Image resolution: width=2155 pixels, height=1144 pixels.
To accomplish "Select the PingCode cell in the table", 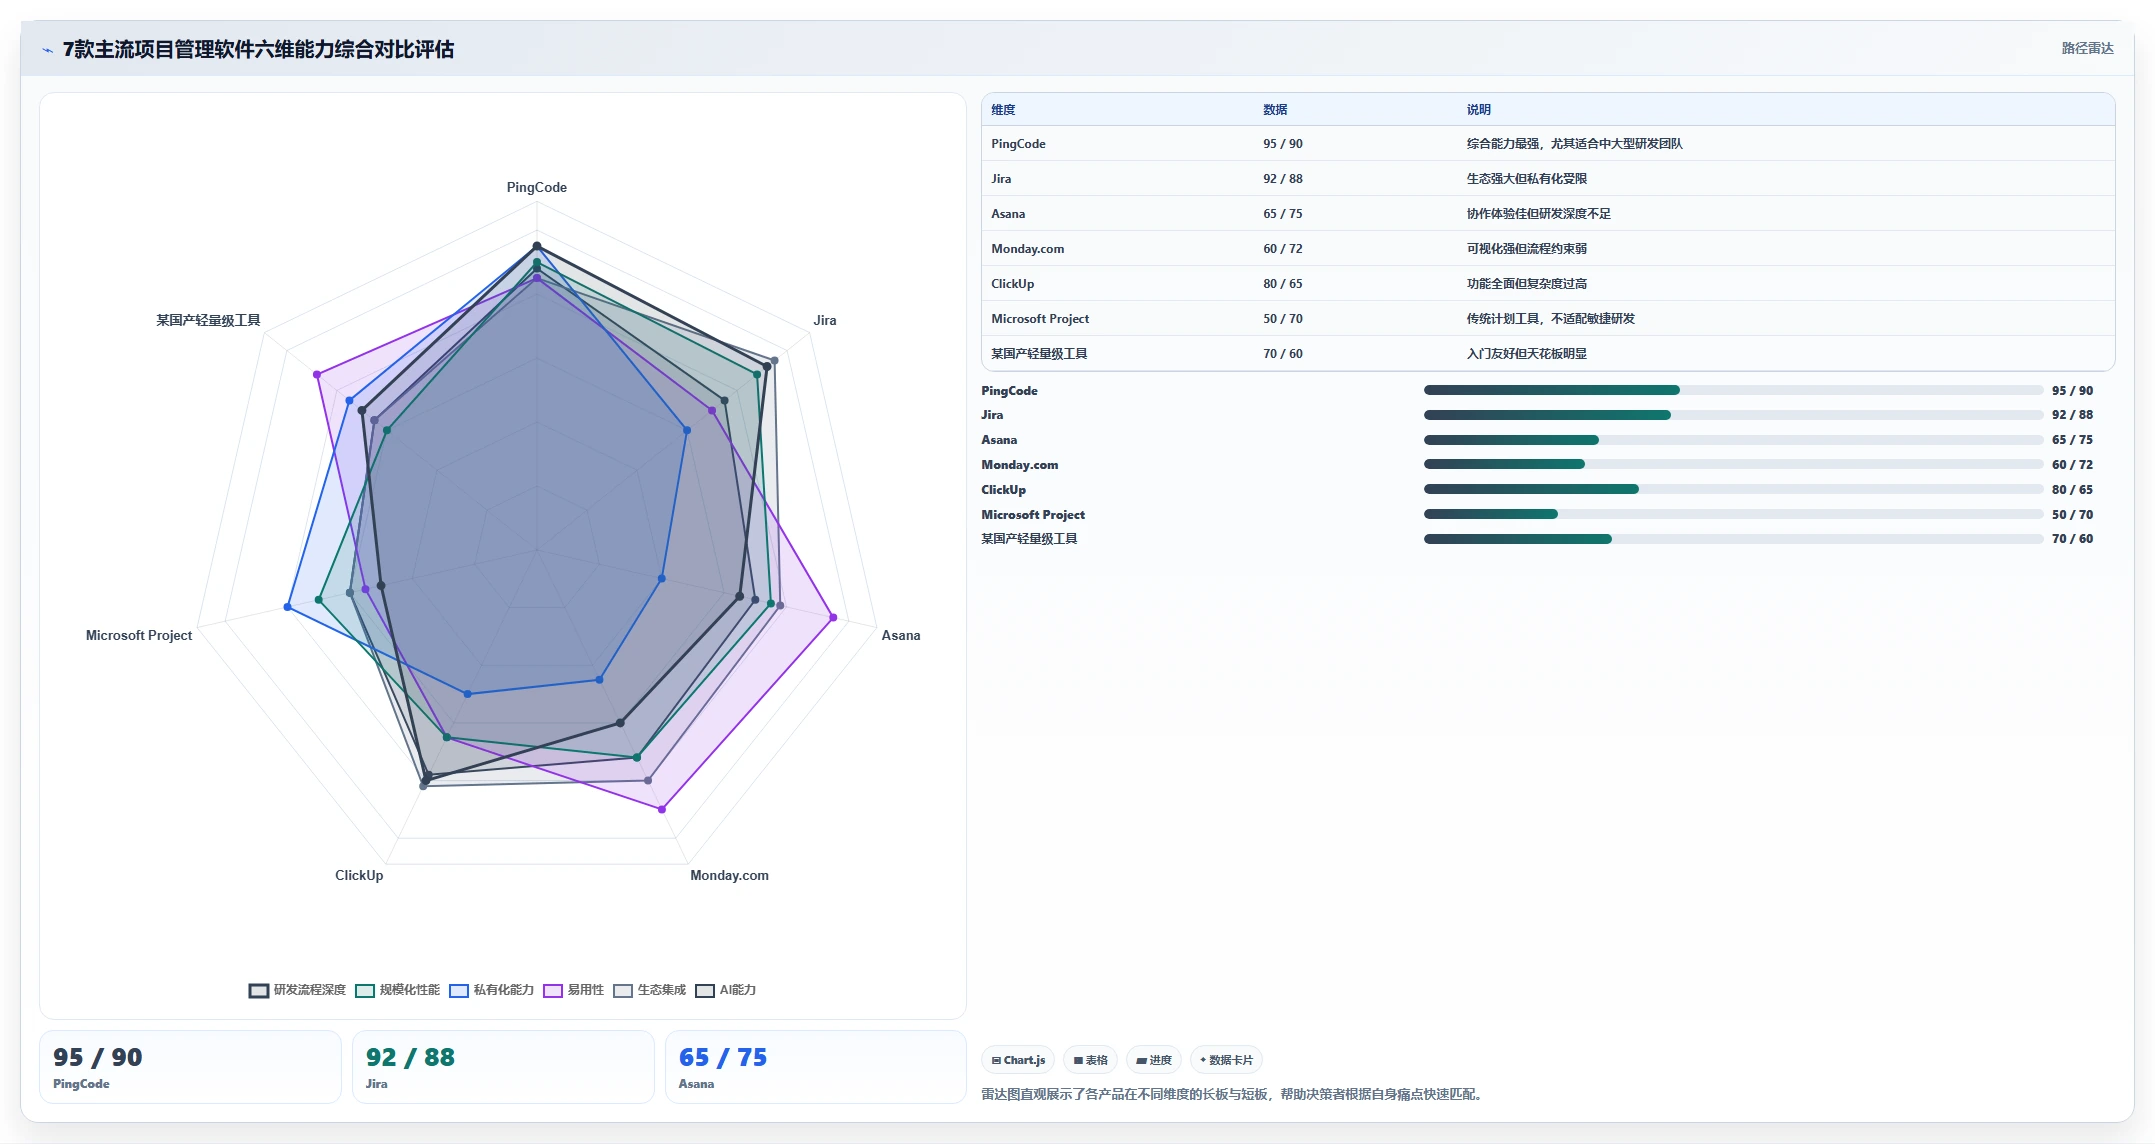I will point(1018,144).
